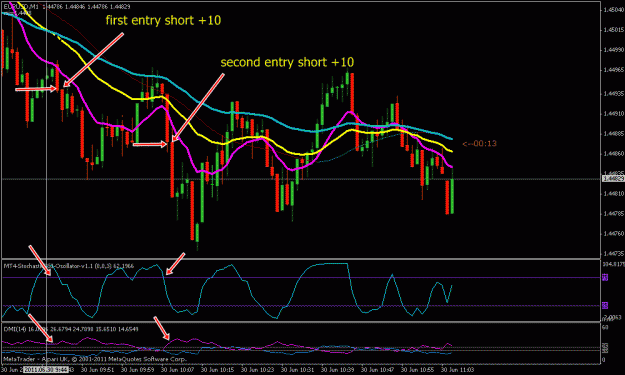Screen dimensions: 625x375
Task: Click the 1.44990 price axis label
Action: 613,50
